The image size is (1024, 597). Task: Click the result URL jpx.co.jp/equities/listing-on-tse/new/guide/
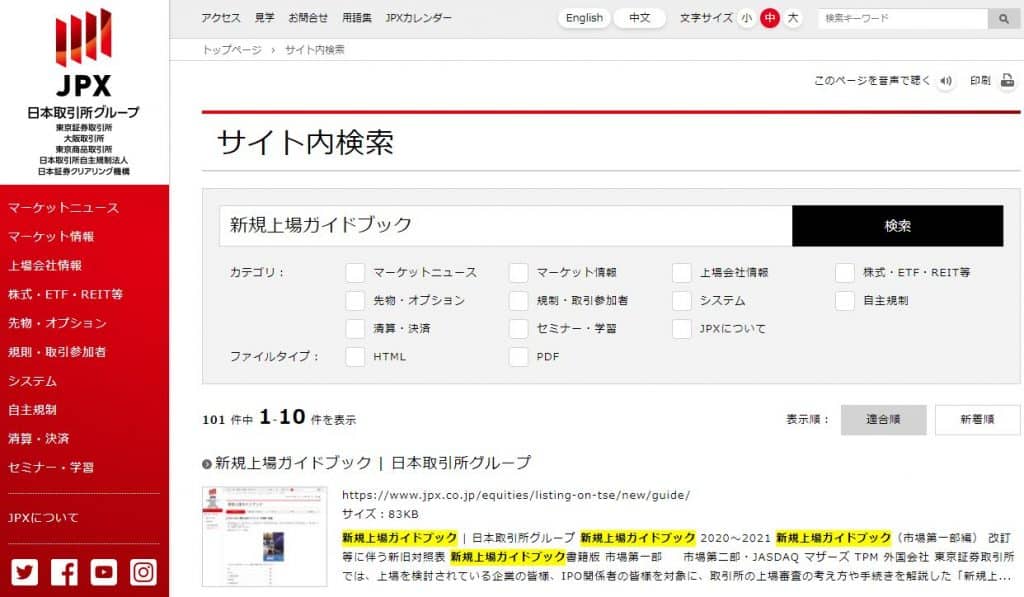(516, 495)
